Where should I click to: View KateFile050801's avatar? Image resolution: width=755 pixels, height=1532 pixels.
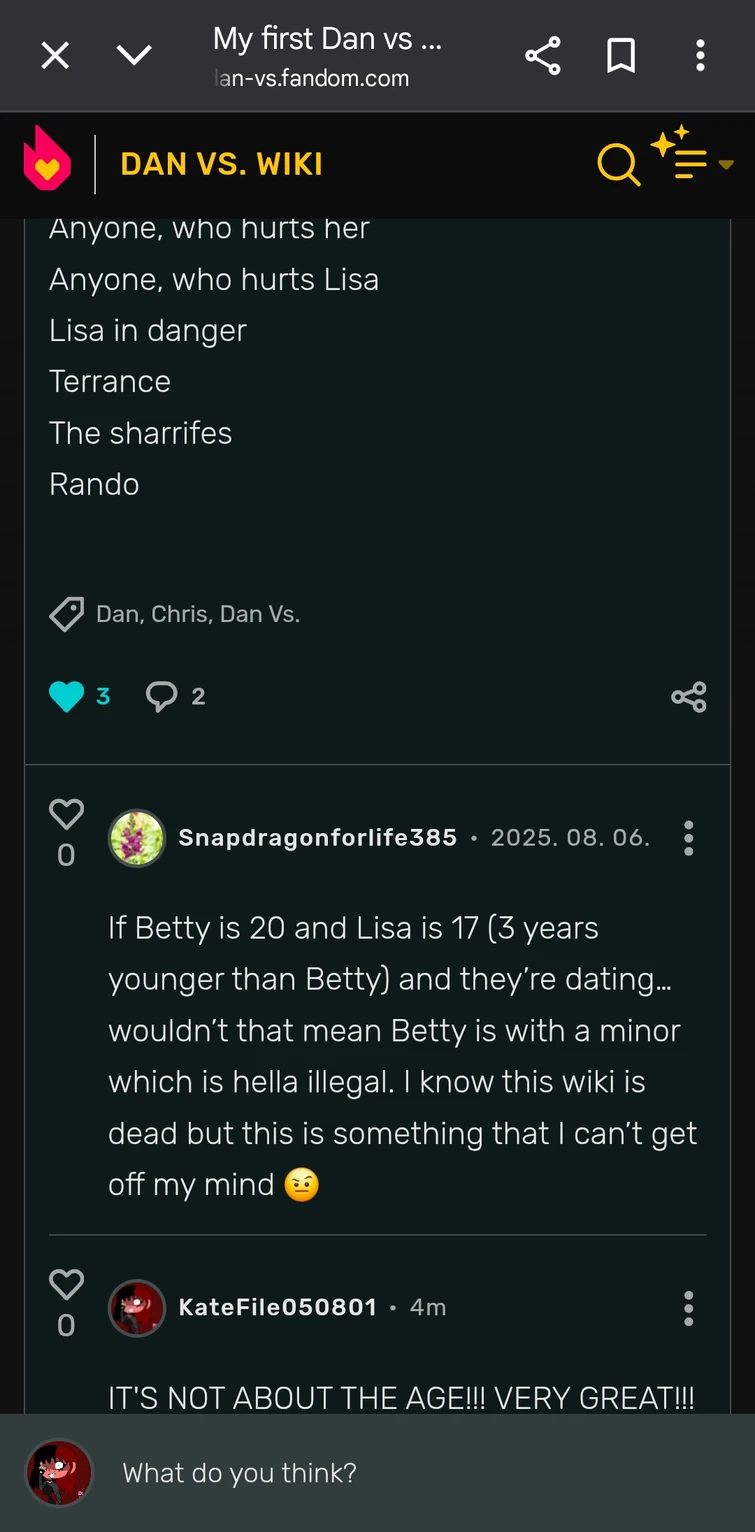[136, 1308]
